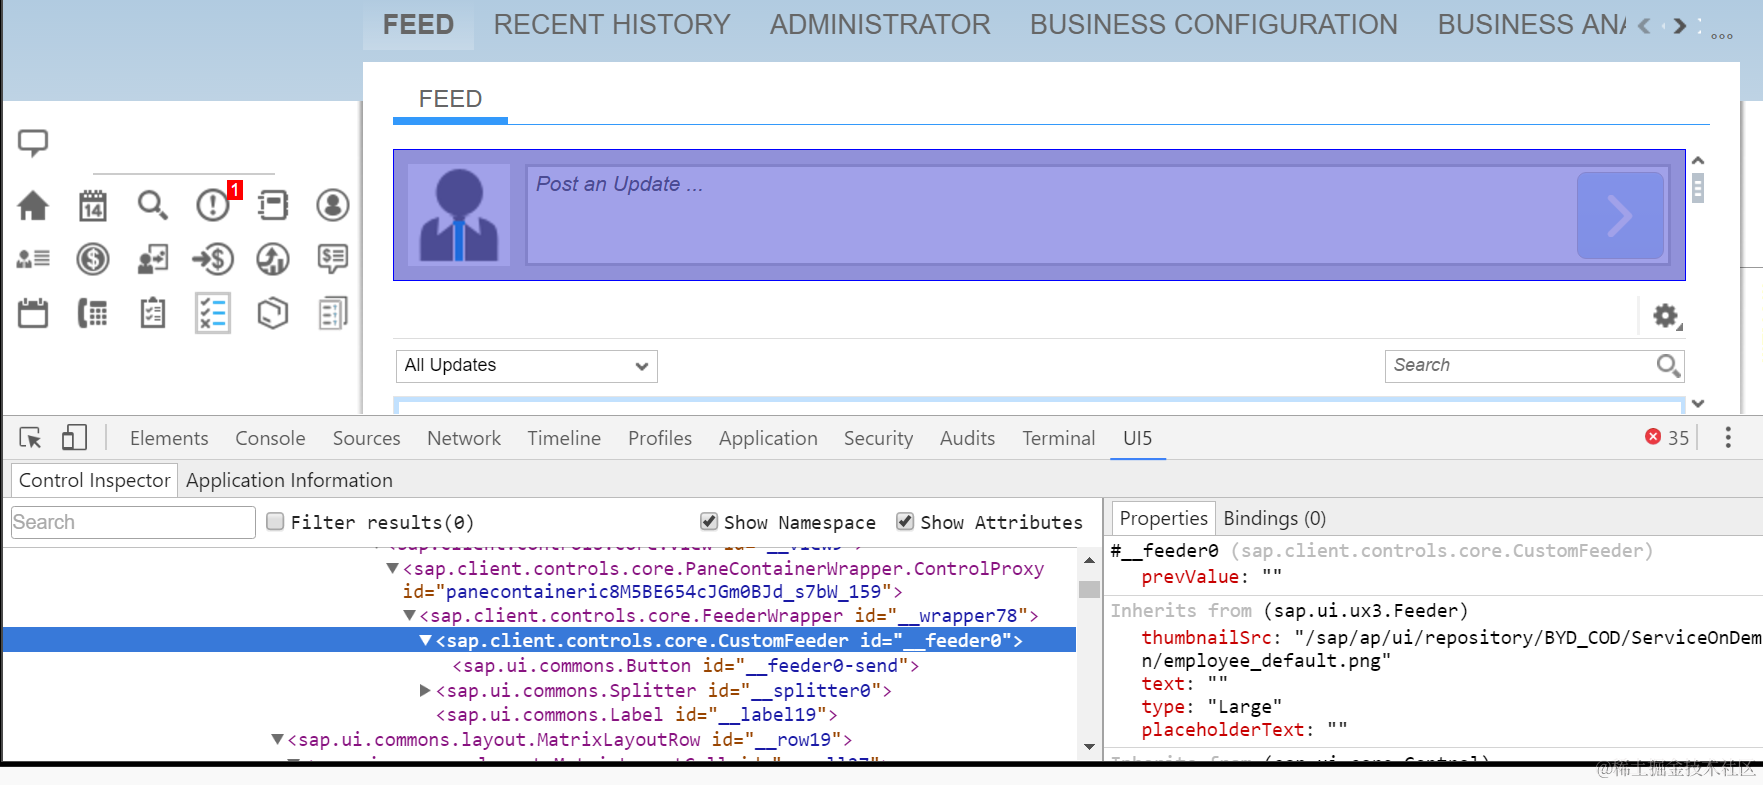The height and width of the screenshot is (785, 1763).
Task: Open the feed settings gear icon
Action: pos(1666,316)
